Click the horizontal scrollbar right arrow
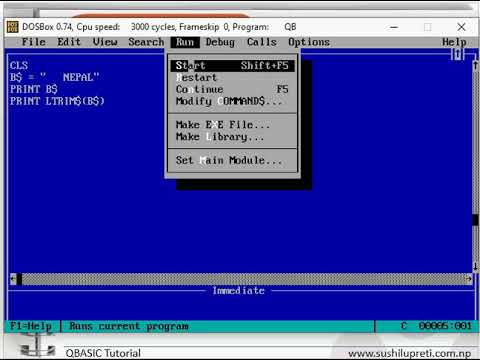Screen dimensions: 480x360 [469, 279]
